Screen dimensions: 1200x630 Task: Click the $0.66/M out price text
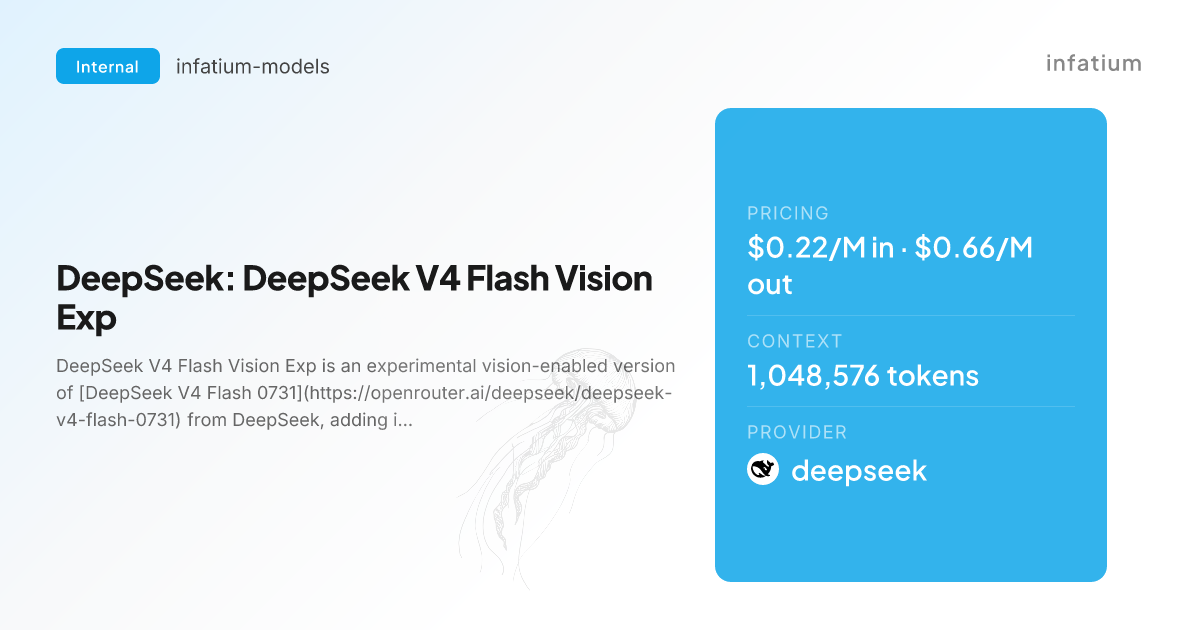(890, 265)
